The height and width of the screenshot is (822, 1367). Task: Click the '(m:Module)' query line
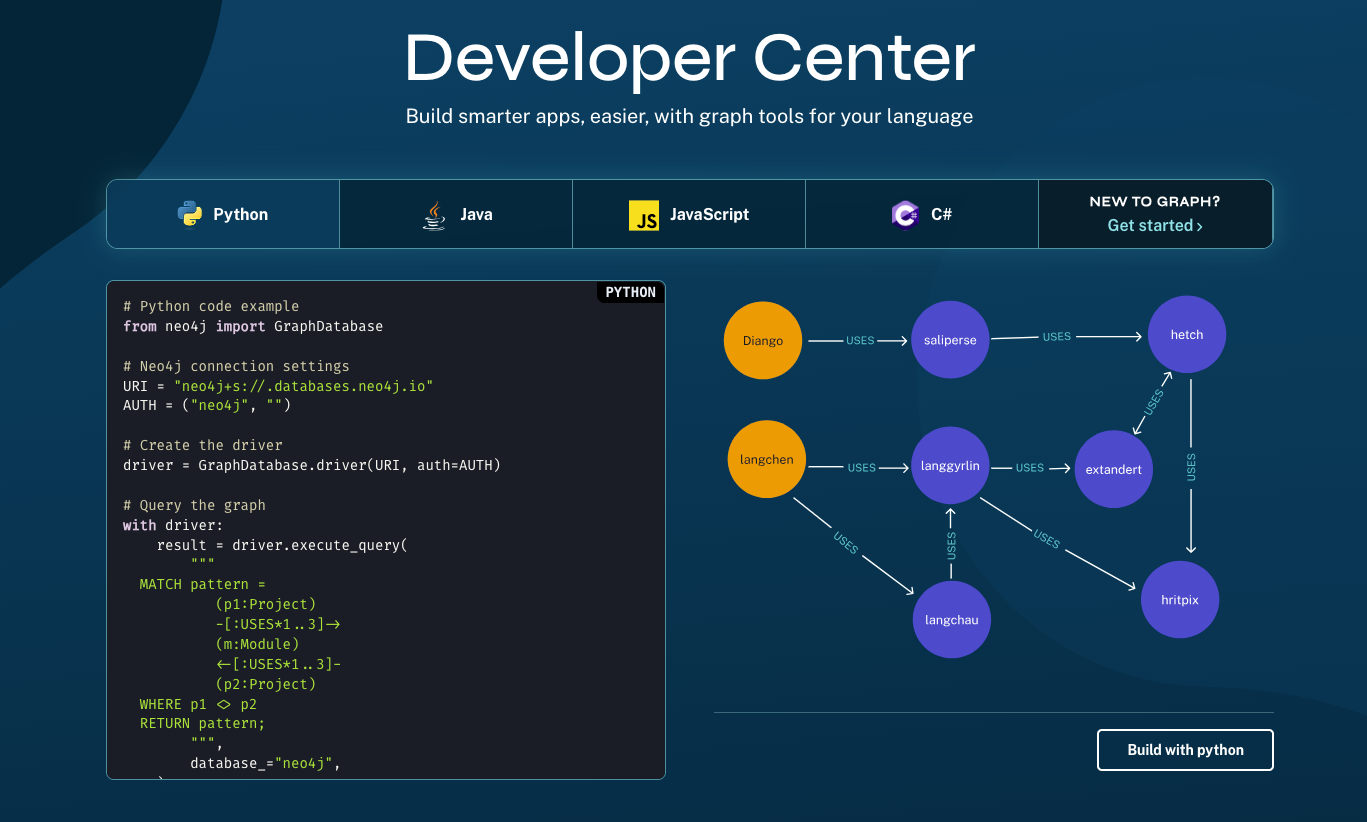pos(257,644)
